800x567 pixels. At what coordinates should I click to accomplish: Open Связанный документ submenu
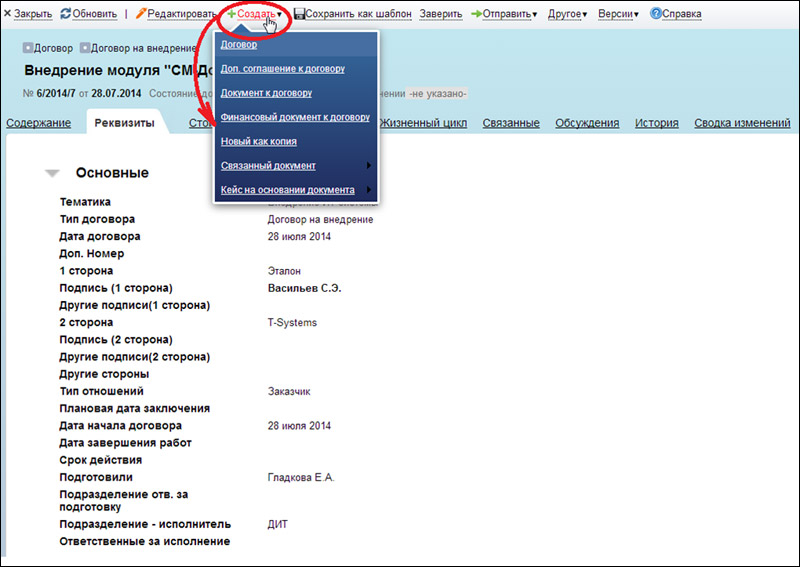pos(268,165)
